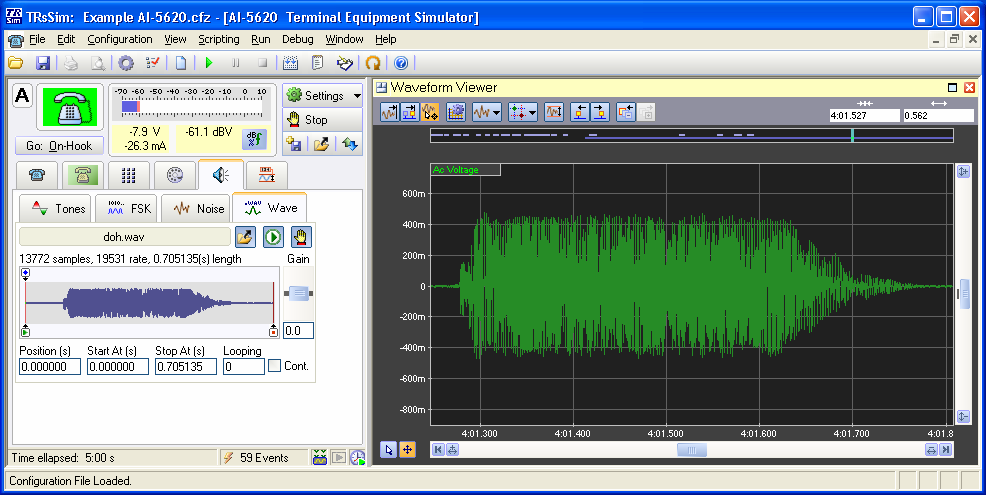Click the green telephone line status icon

[x=70, y=109]
